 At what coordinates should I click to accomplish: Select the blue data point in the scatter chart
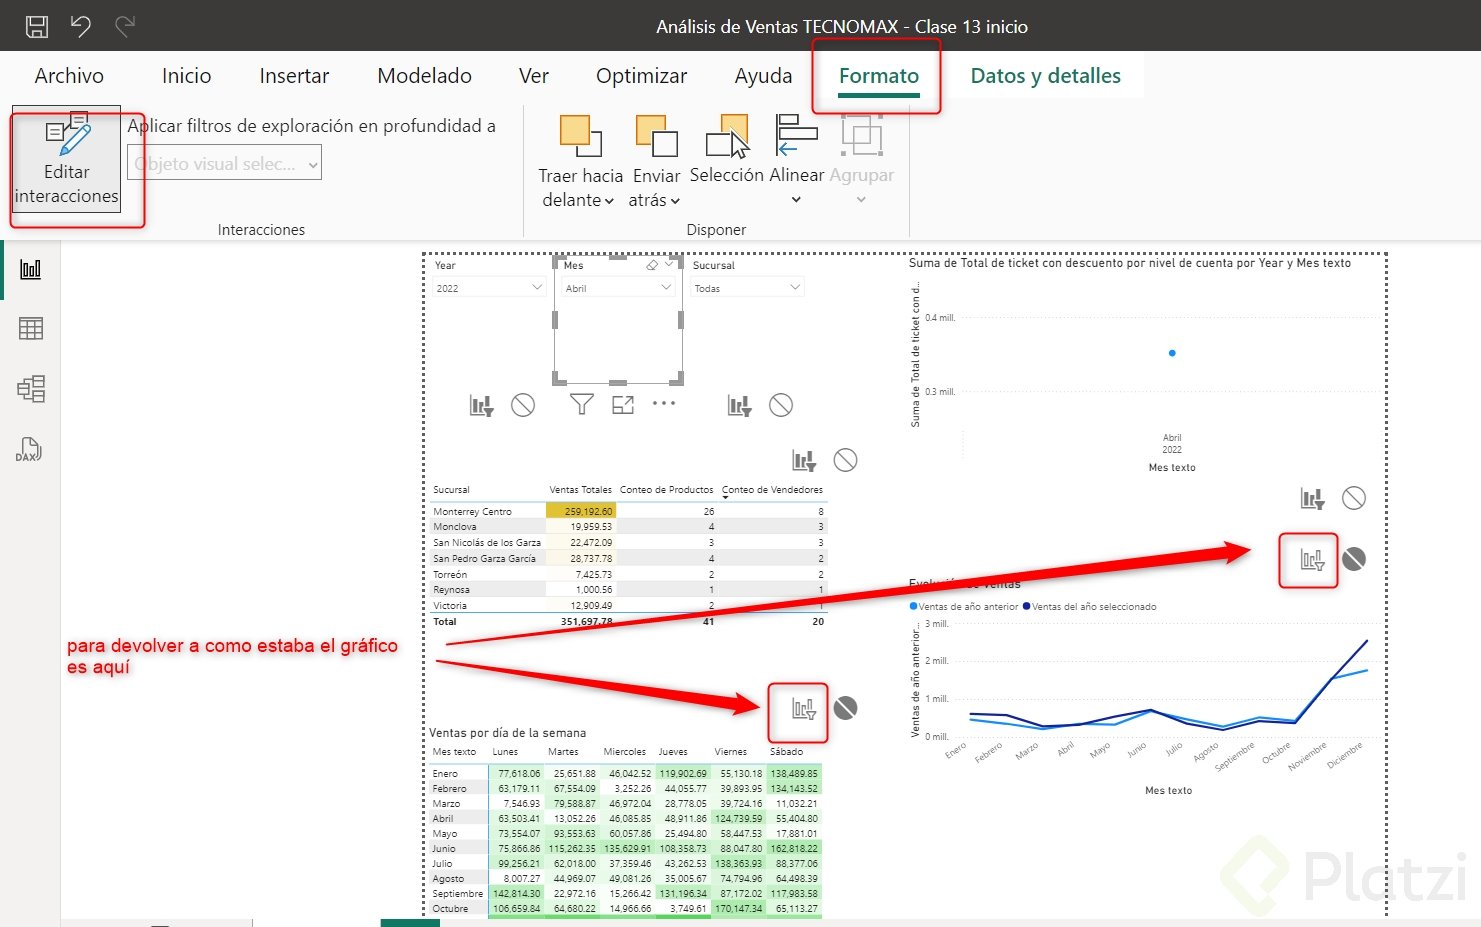click(1172, 353)
